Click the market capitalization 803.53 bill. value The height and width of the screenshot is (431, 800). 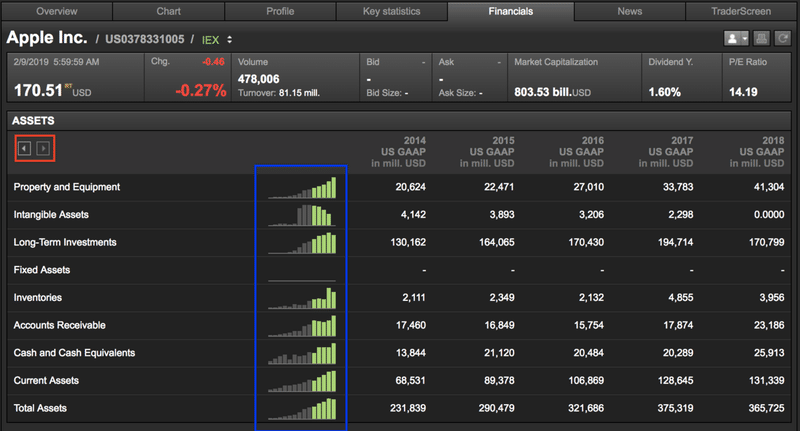tap(553, 92)
